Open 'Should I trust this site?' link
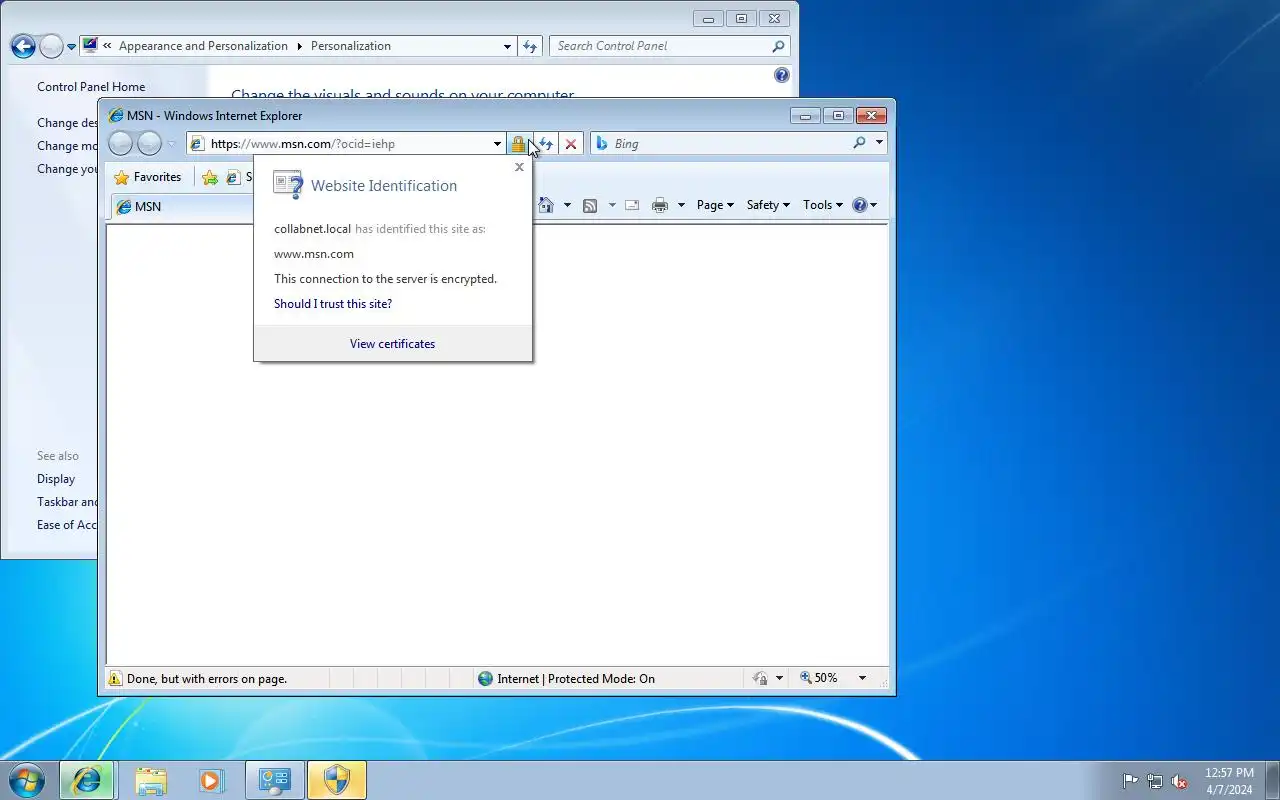 point(333,304)
